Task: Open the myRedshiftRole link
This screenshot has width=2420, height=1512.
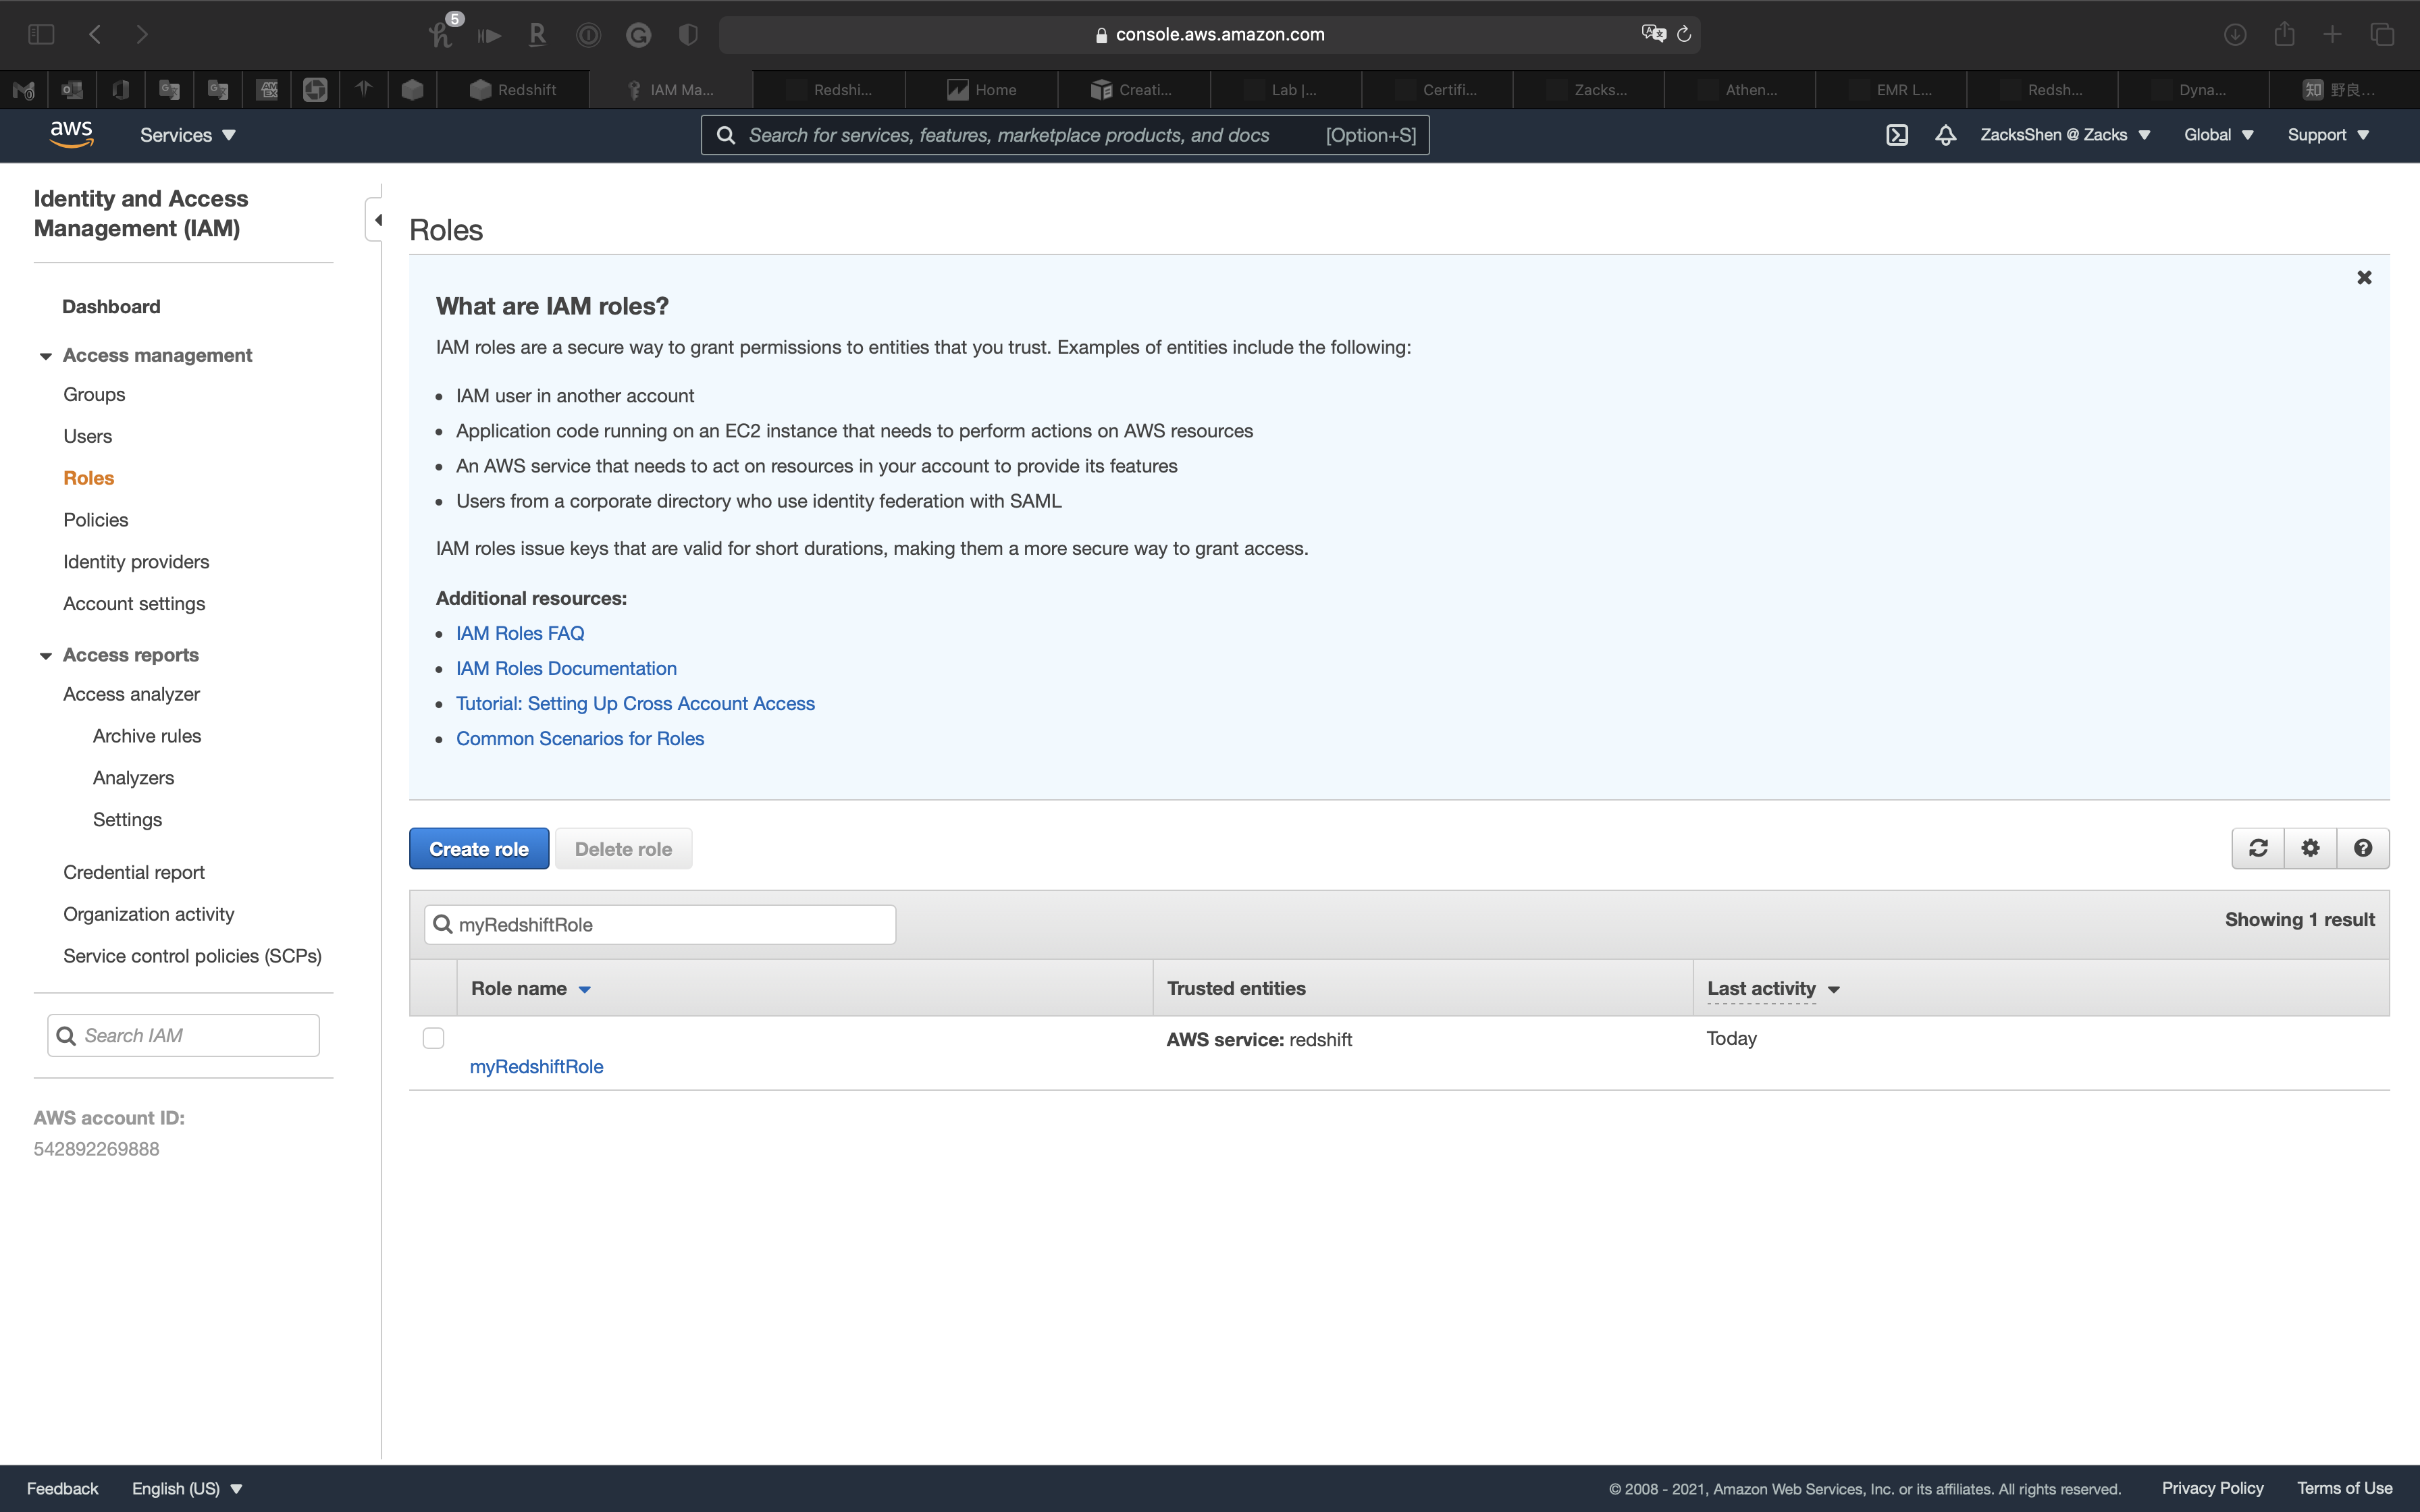Action: [x=536, y=1066]
